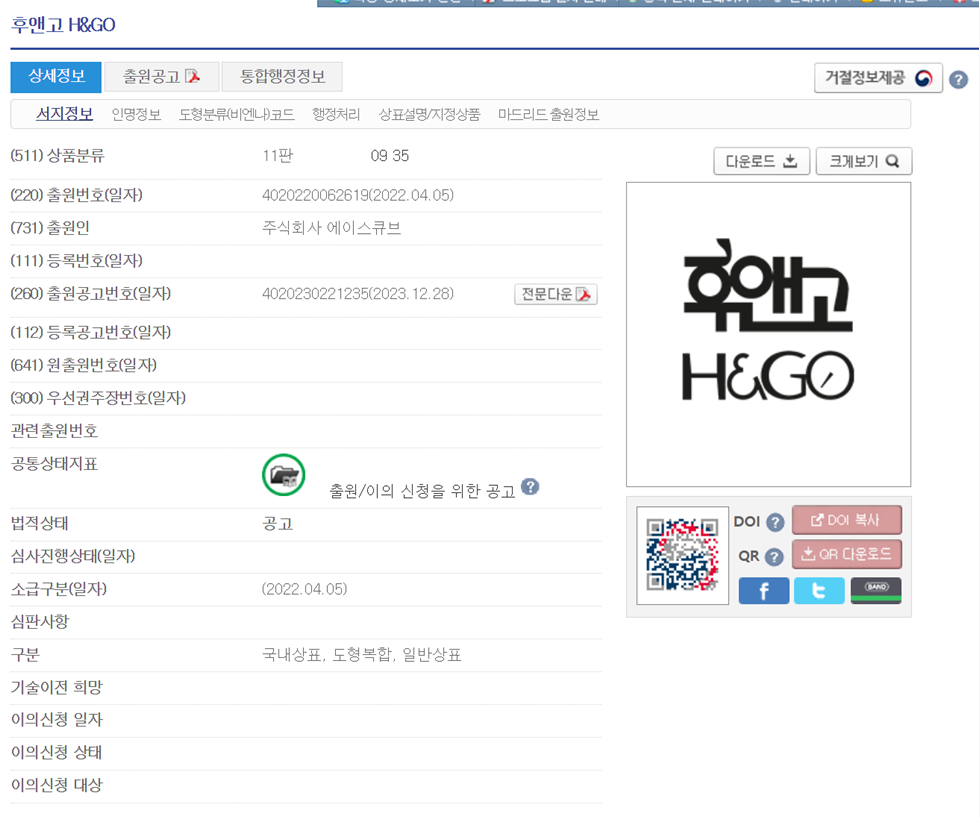
Task: Click the class codes 09 35
Action: (x=390, y=156)
